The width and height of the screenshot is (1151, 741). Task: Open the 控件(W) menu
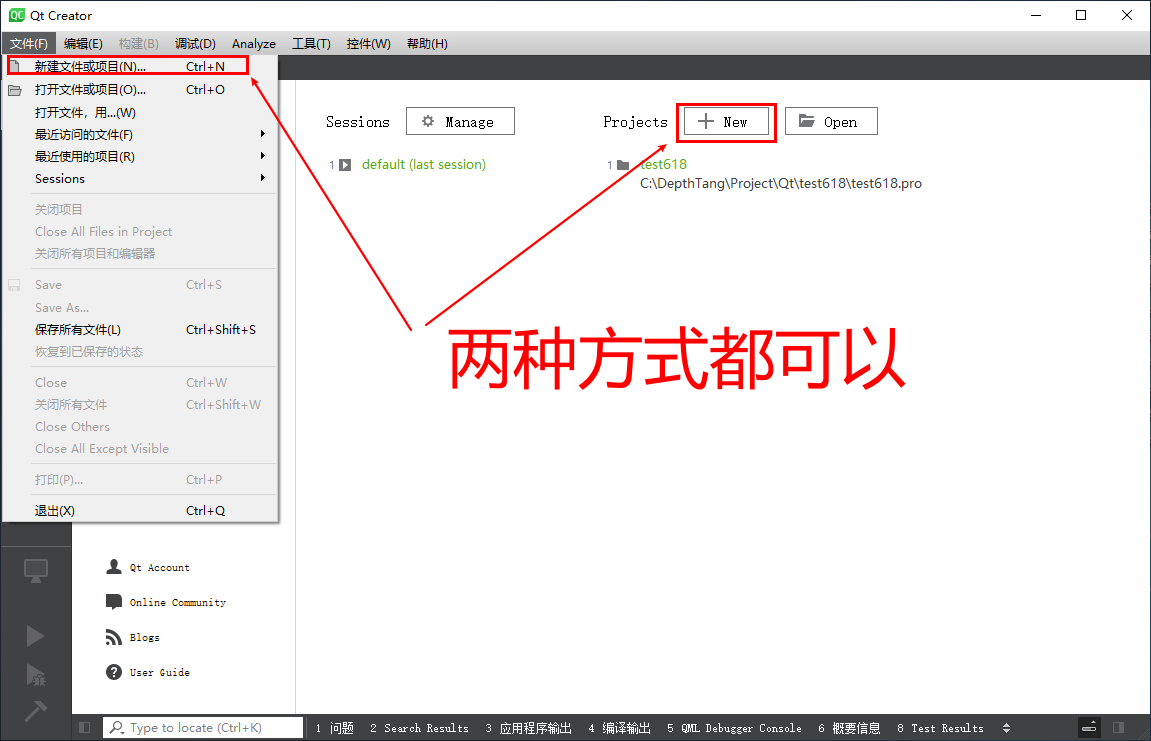[x=368, y=43]
